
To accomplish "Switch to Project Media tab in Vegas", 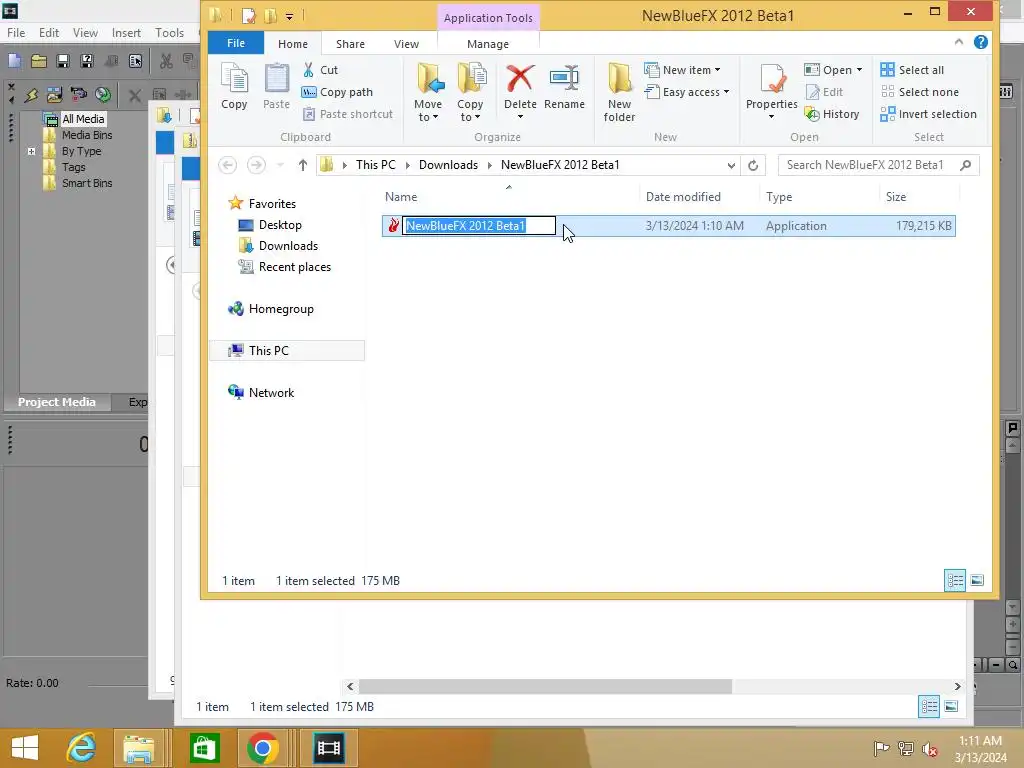I will pyautogui.click(x=56, y=402).
